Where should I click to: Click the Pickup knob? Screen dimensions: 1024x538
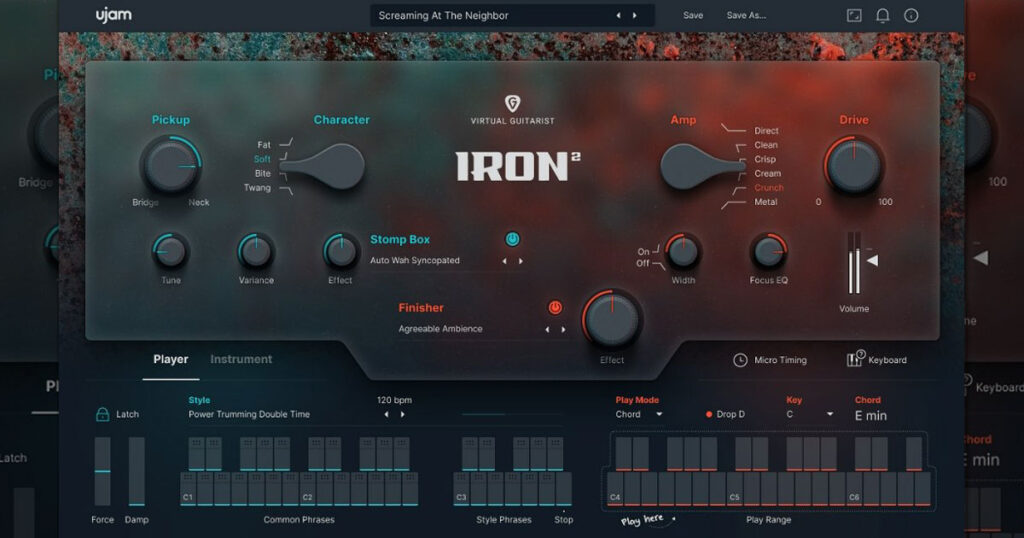pos(171,166)
